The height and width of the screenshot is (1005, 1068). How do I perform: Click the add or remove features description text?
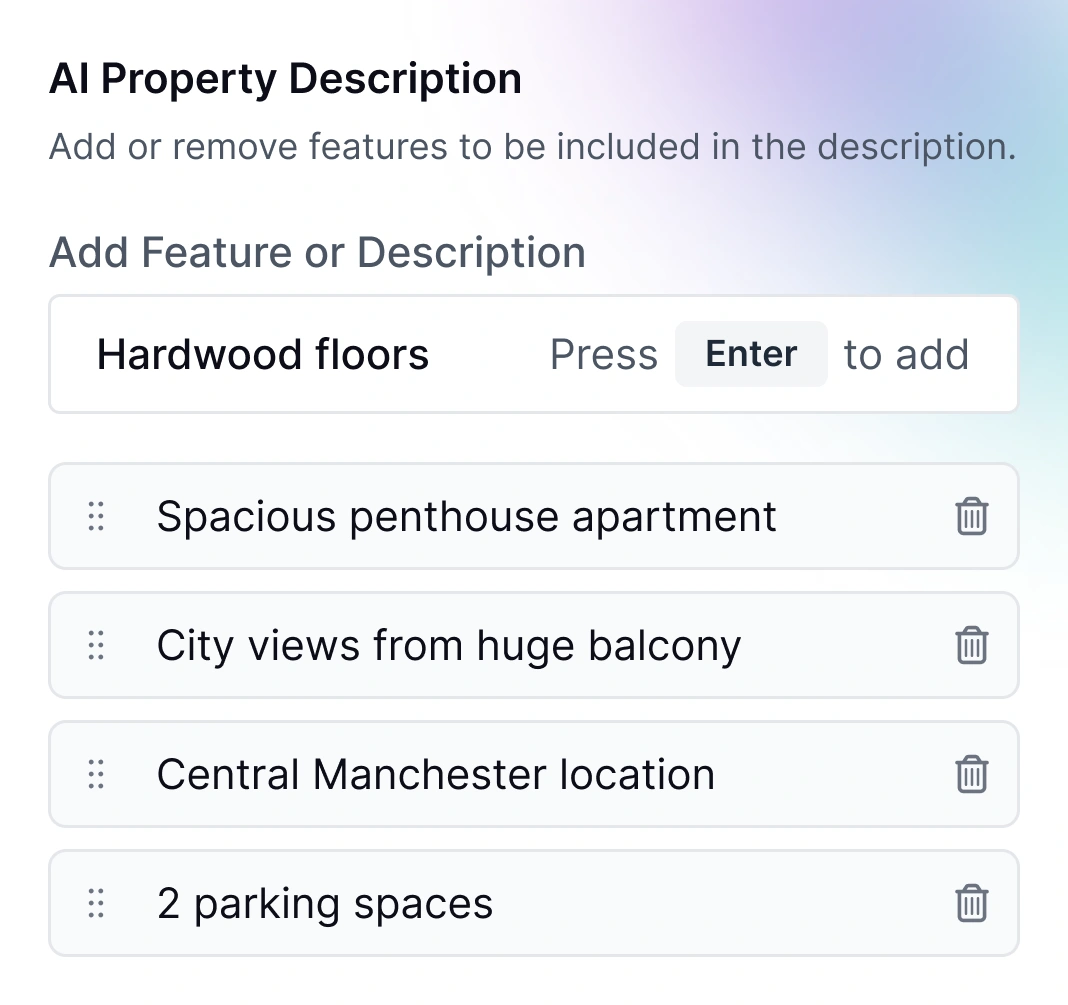point(533,146)
